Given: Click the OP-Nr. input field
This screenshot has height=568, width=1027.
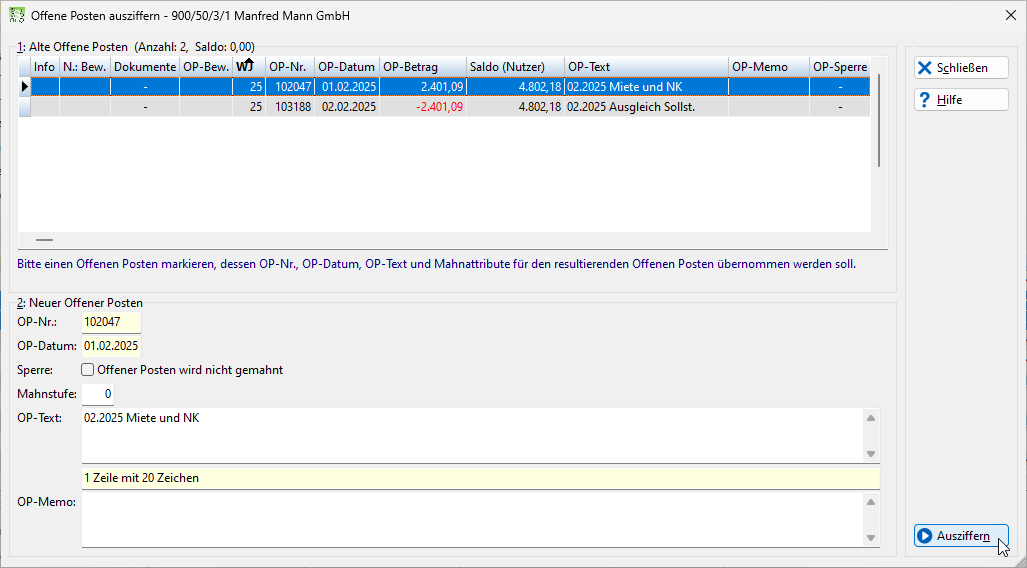Looking at the screenshot, I should (x=111, y=322).
